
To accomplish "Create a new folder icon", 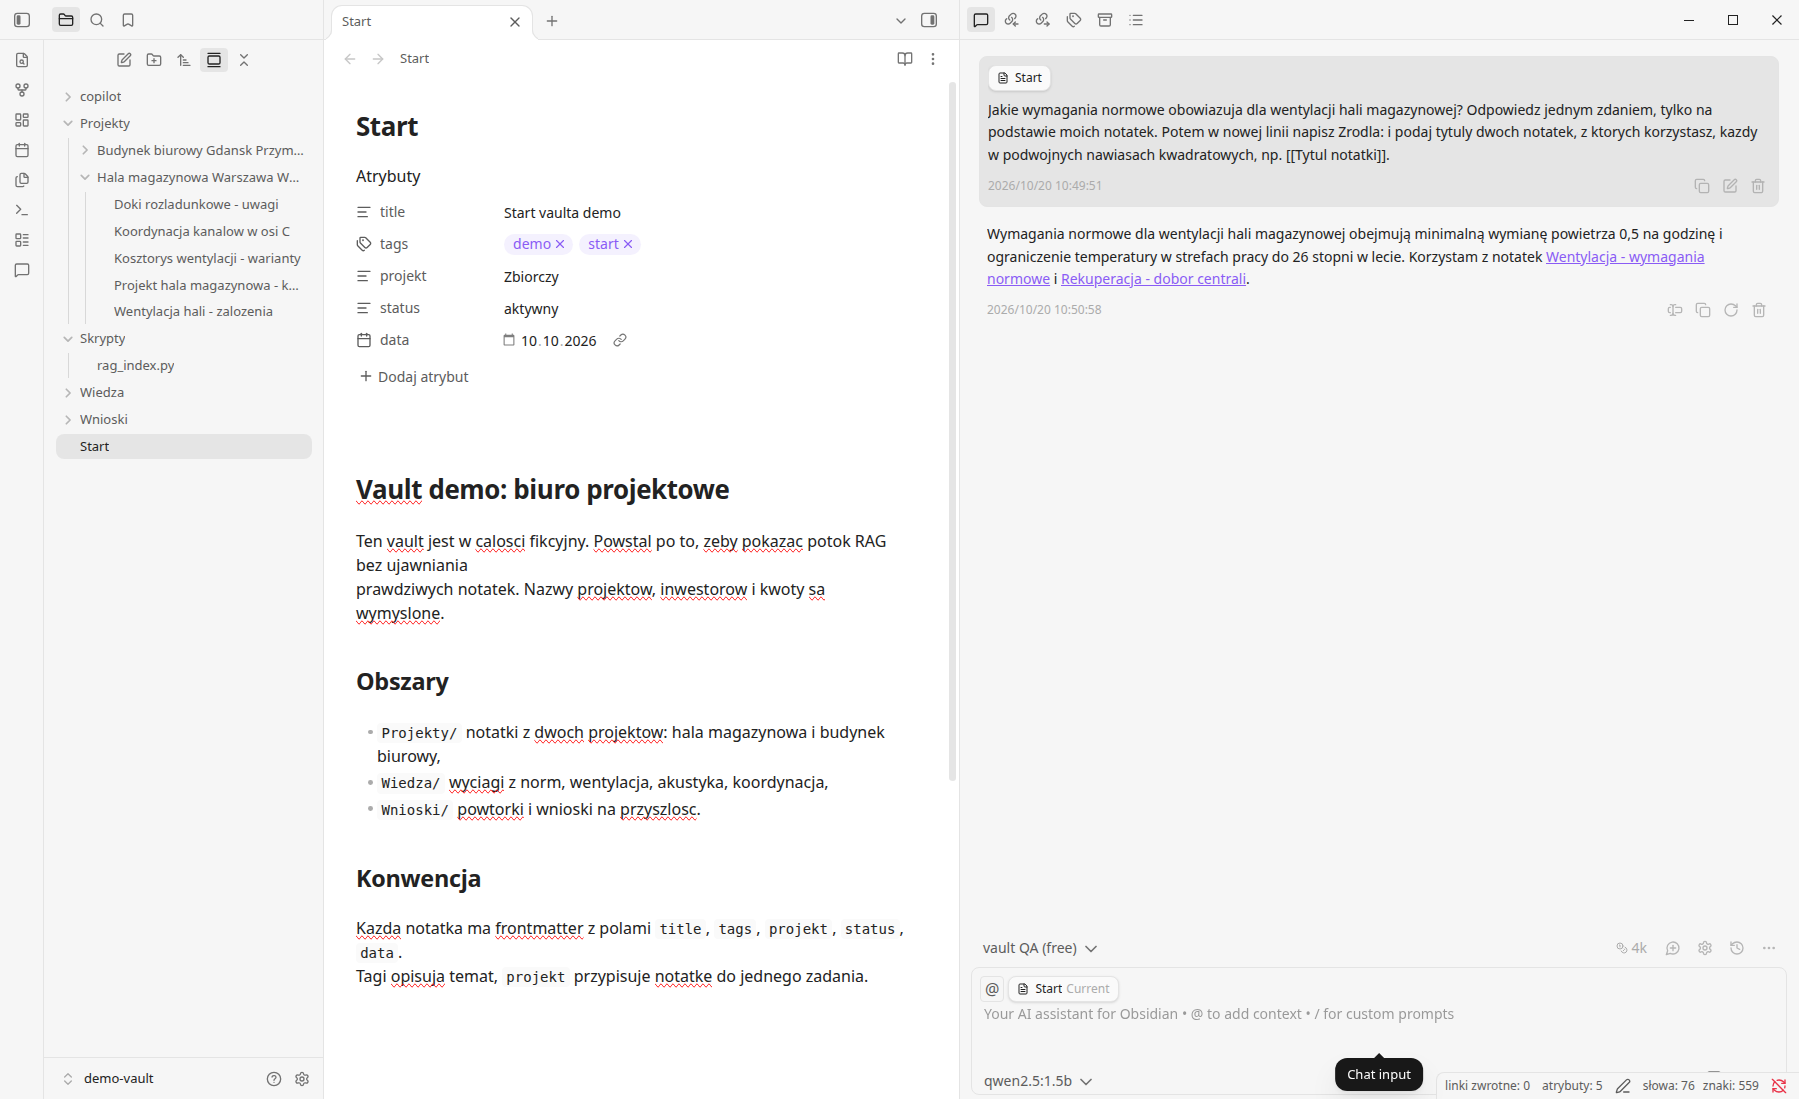I will coord(154,60).
